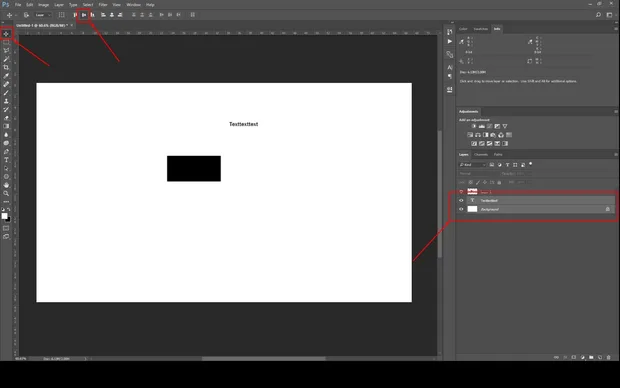Open the Filter menu
620x388 pixels.
point(103,5)
